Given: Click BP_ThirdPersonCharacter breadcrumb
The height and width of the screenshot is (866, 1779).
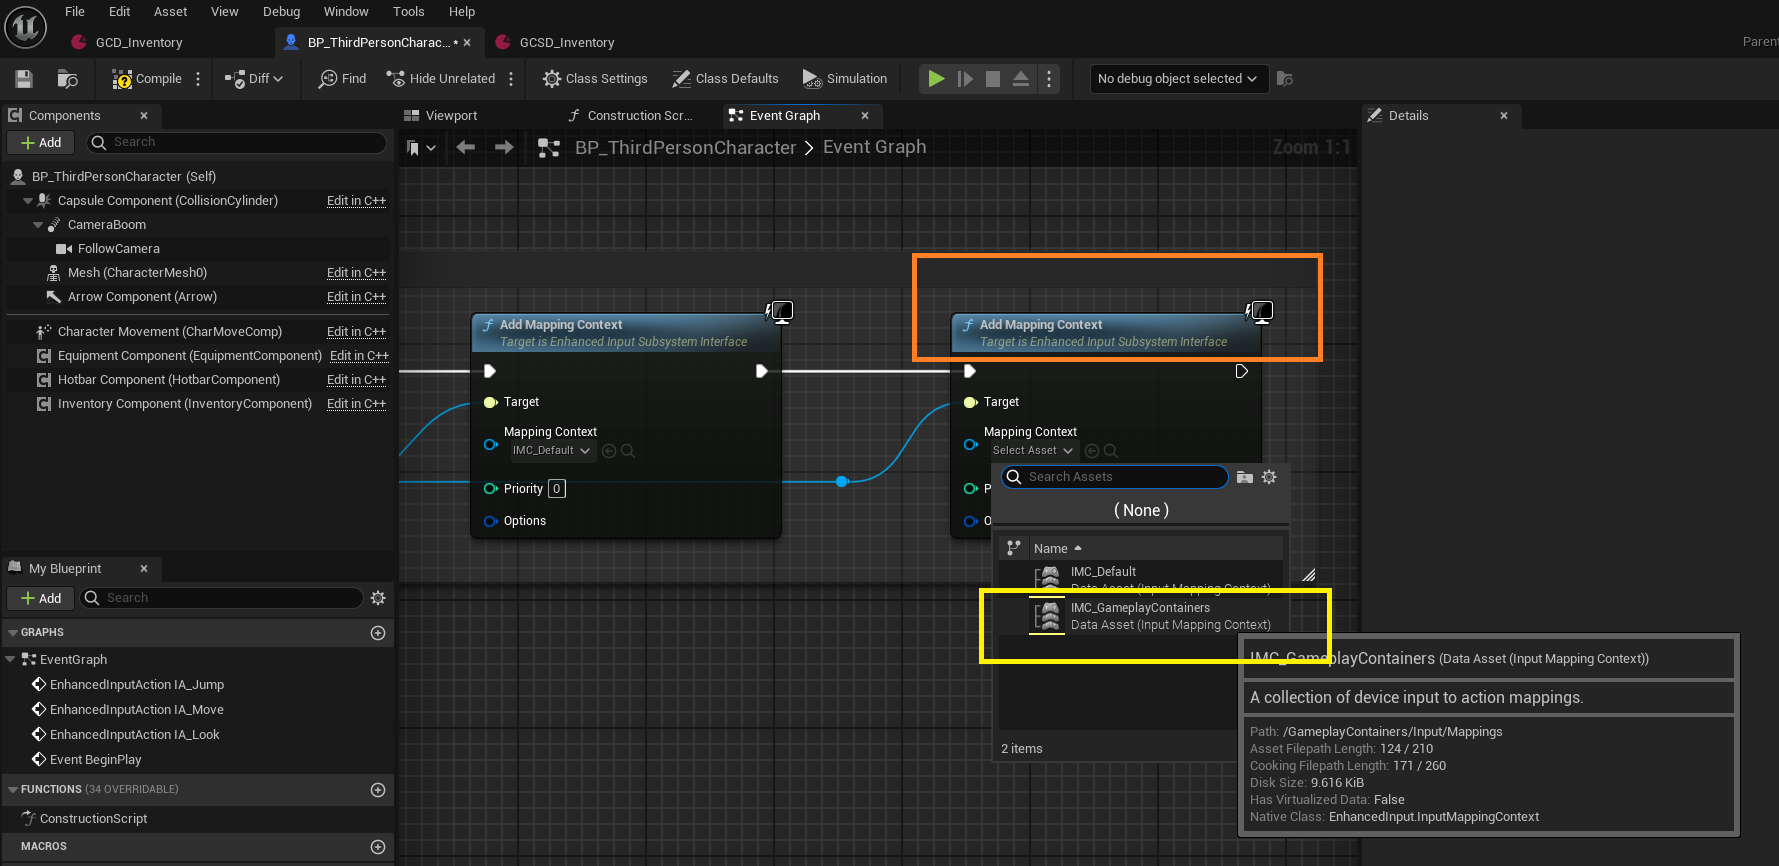Looking at the screenshot, I should click(685, 148).
